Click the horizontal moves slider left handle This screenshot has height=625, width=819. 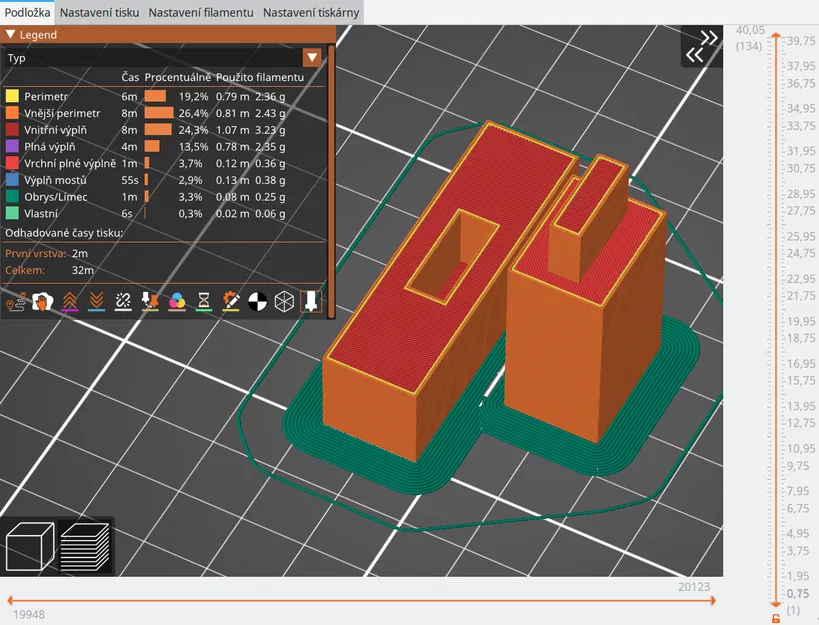[x=10, y=600]
